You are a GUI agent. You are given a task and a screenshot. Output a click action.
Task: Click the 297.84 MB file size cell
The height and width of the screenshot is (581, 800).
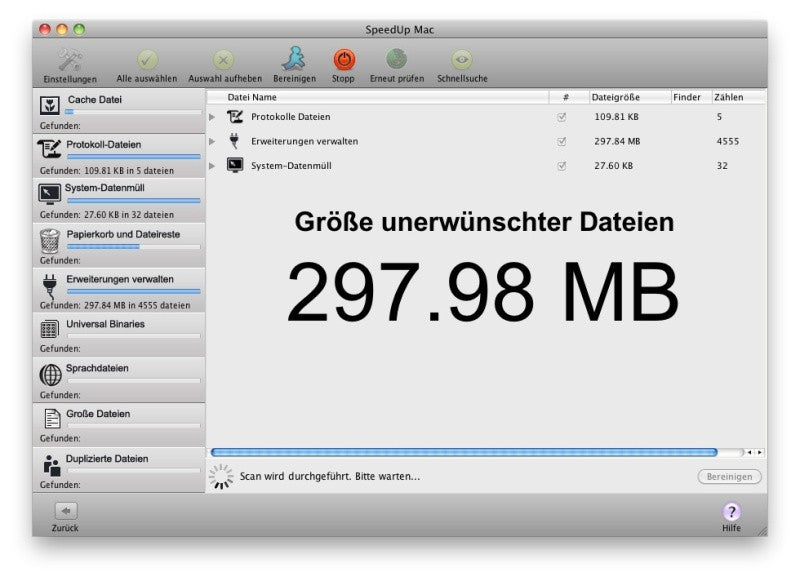pos(617,141)
